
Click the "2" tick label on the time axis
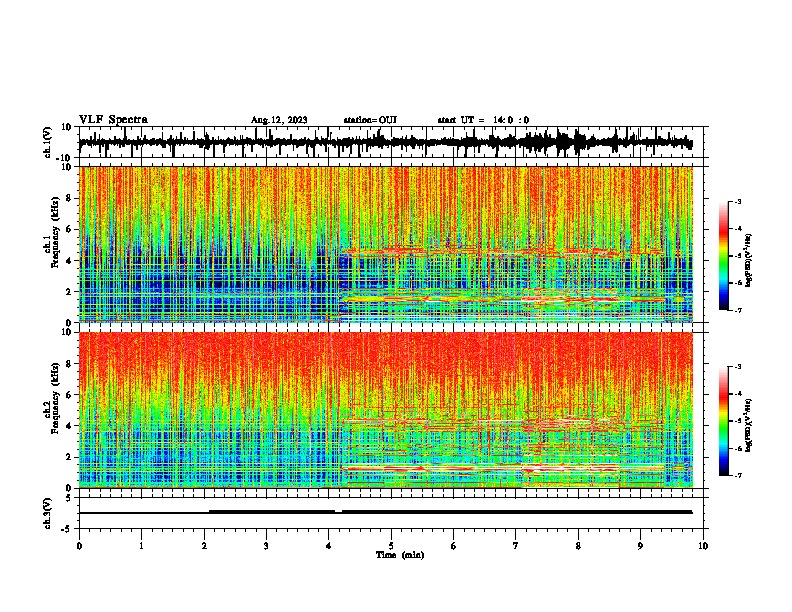204,546
